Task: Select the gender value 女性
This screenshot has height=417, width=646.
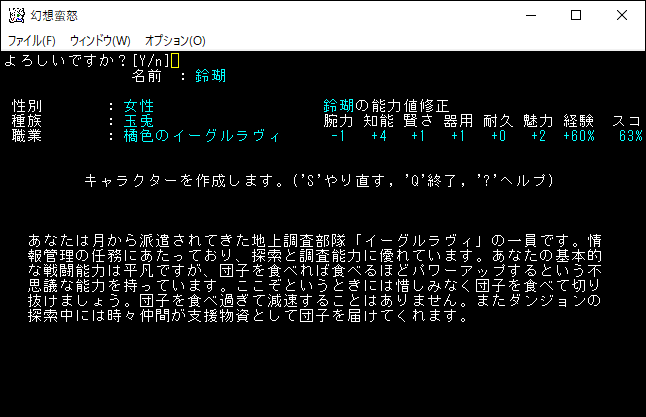Action: click(x=139, y=106)
